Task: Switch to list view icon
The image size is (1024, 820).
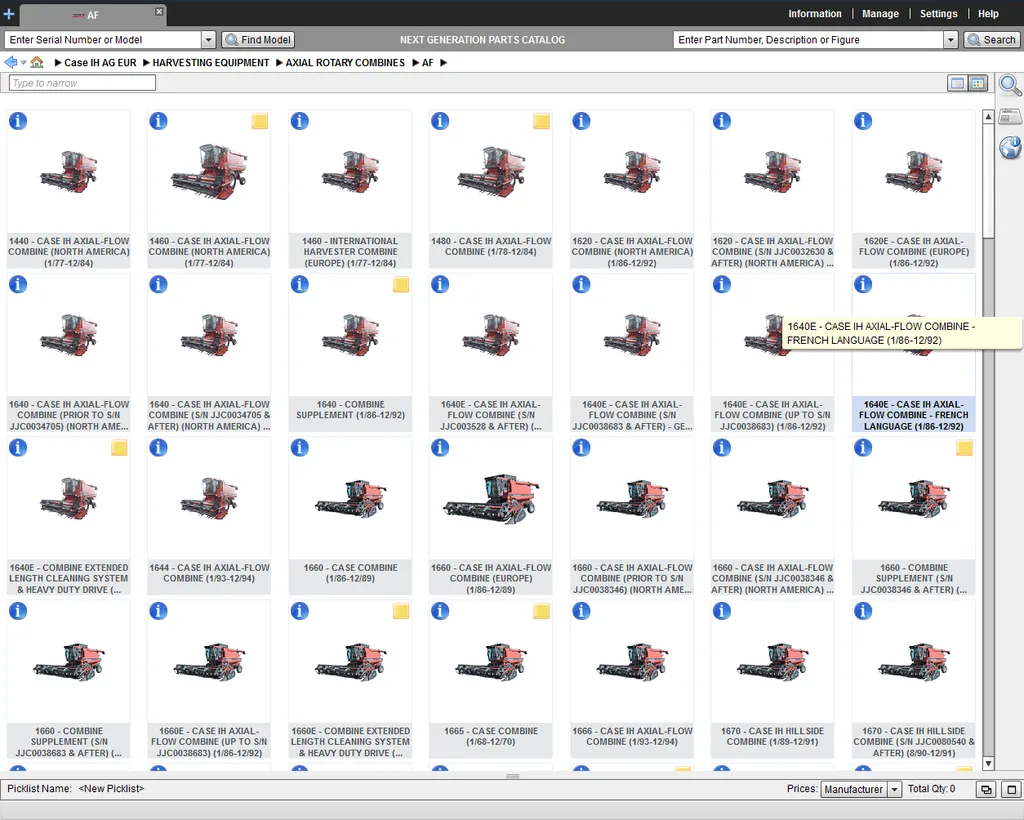Action: (957, 83)
